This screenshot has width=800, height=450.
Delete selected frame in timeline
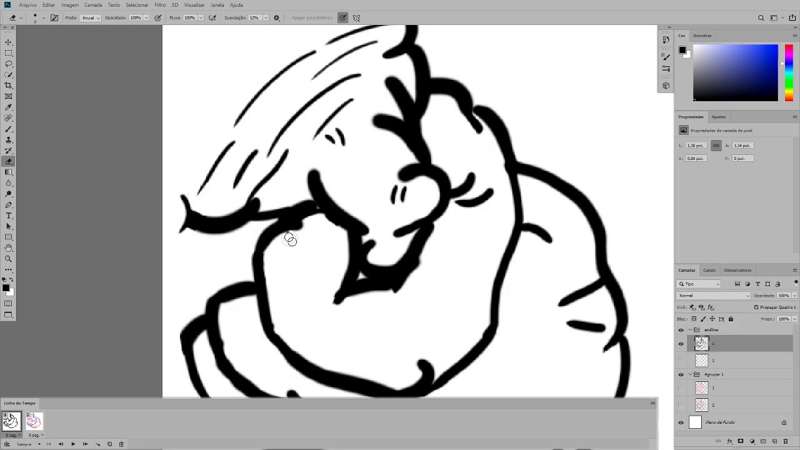click(x=121, y=444)
